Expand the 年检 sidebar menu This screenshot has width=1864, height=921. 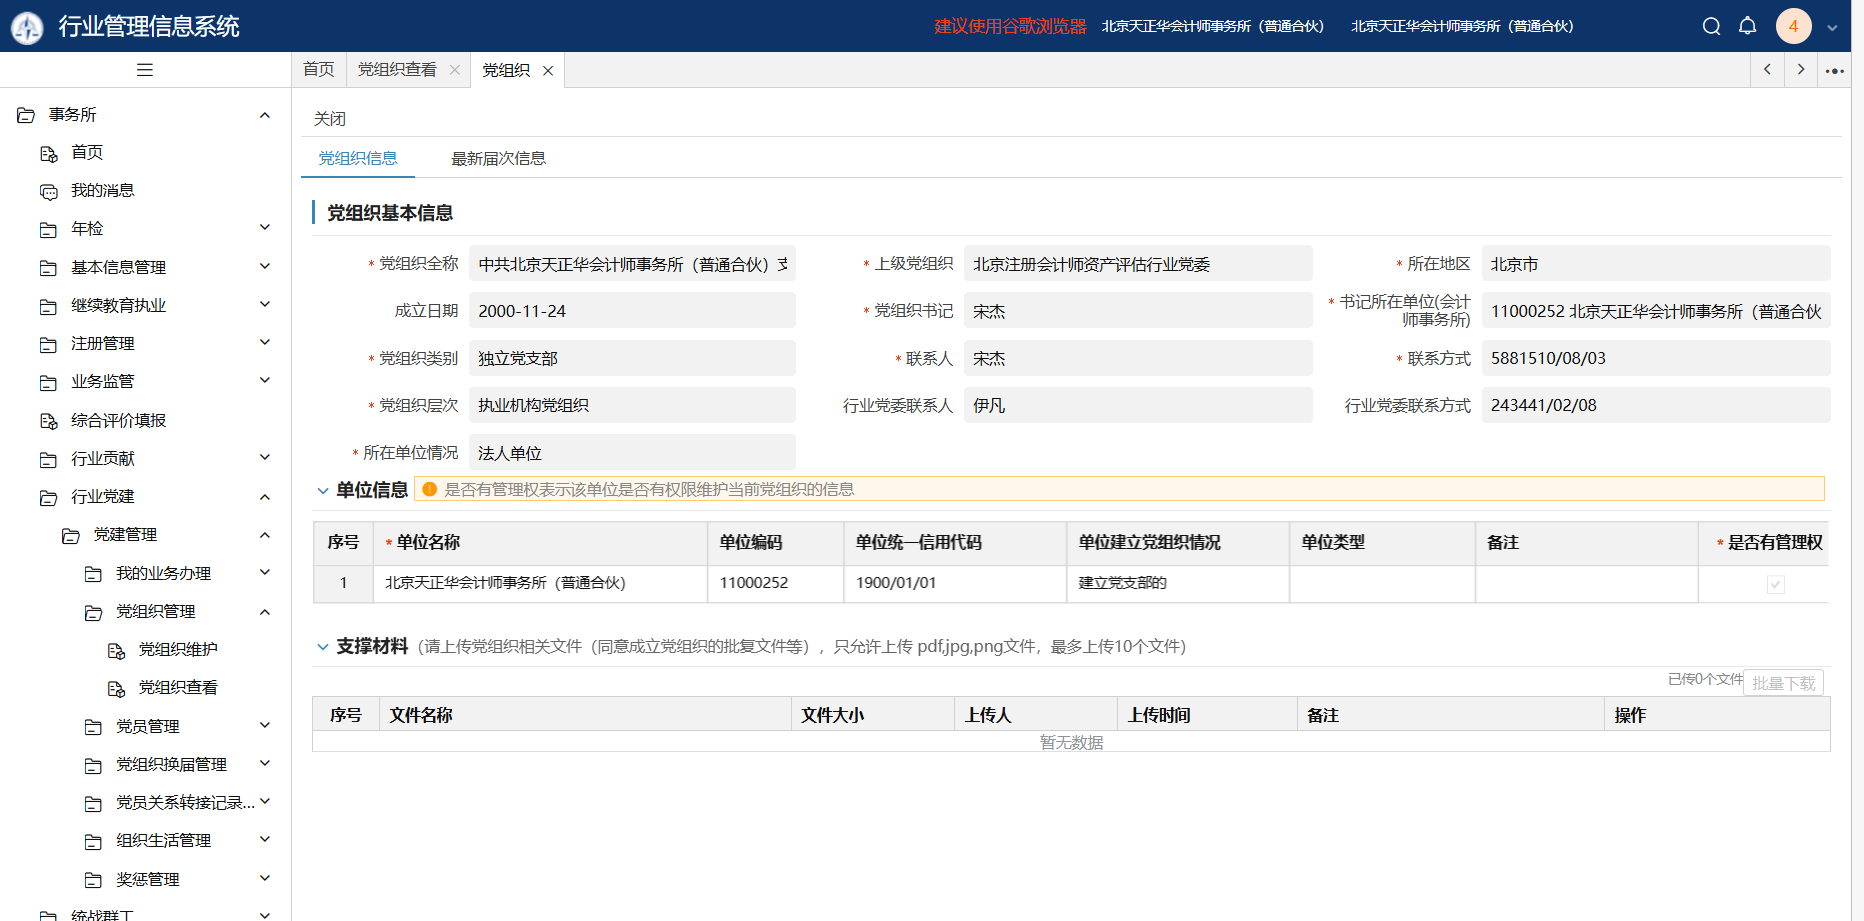click(265, 228)
